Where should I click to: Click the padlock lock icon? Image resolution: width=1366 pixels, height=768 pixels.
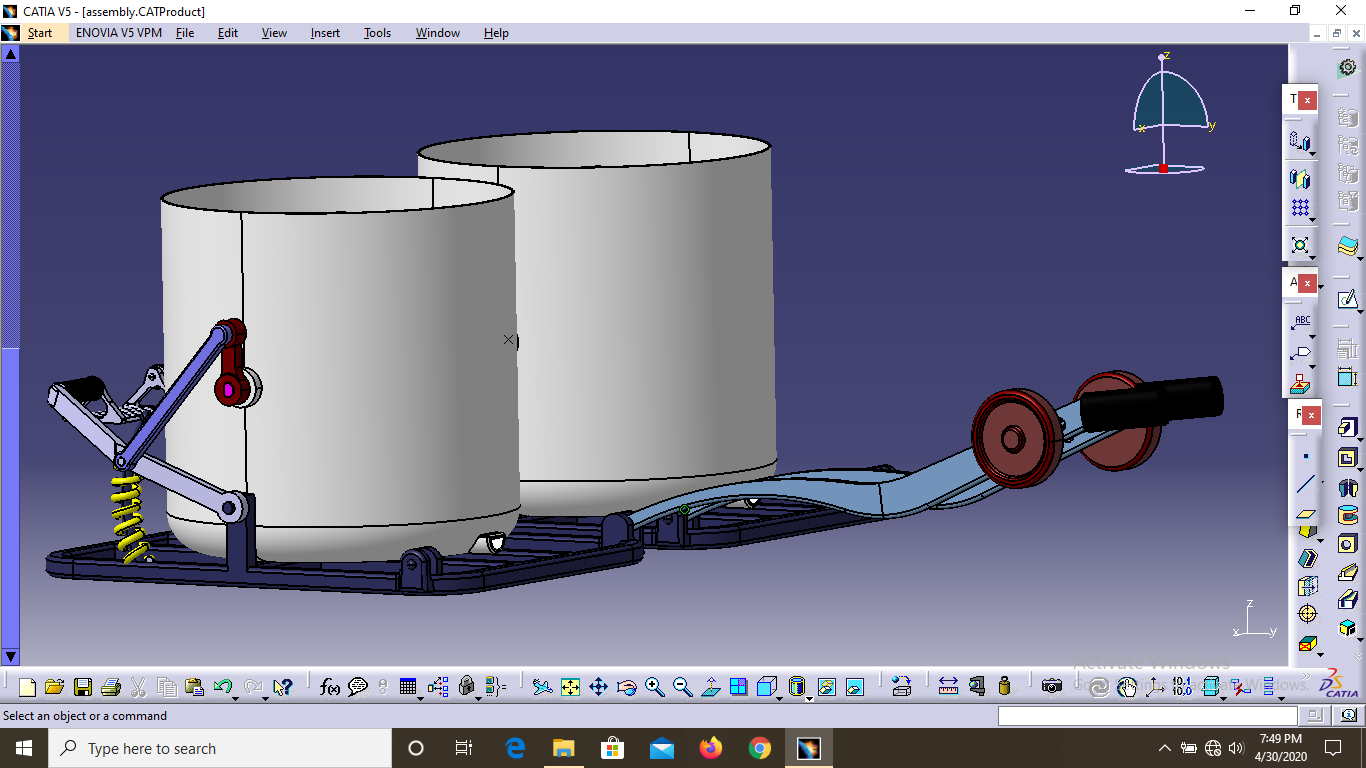(x=466, y=687)
